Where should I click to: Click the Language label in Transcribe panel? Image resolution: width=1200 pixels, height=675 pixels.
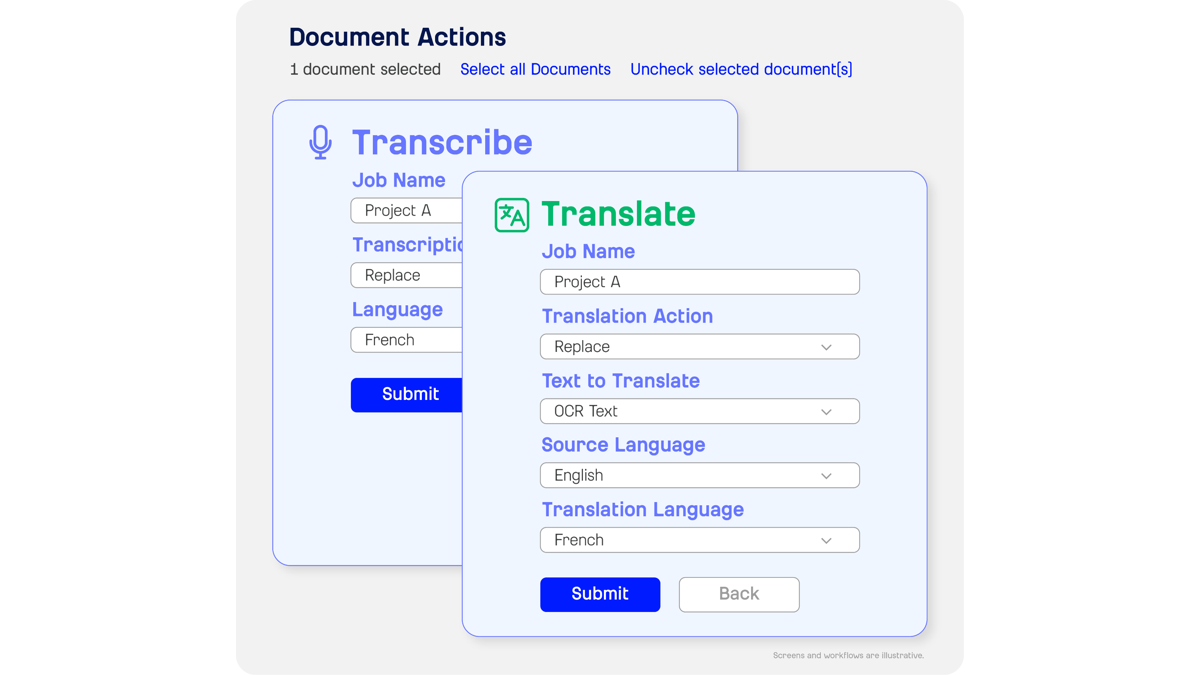(397, 310)
